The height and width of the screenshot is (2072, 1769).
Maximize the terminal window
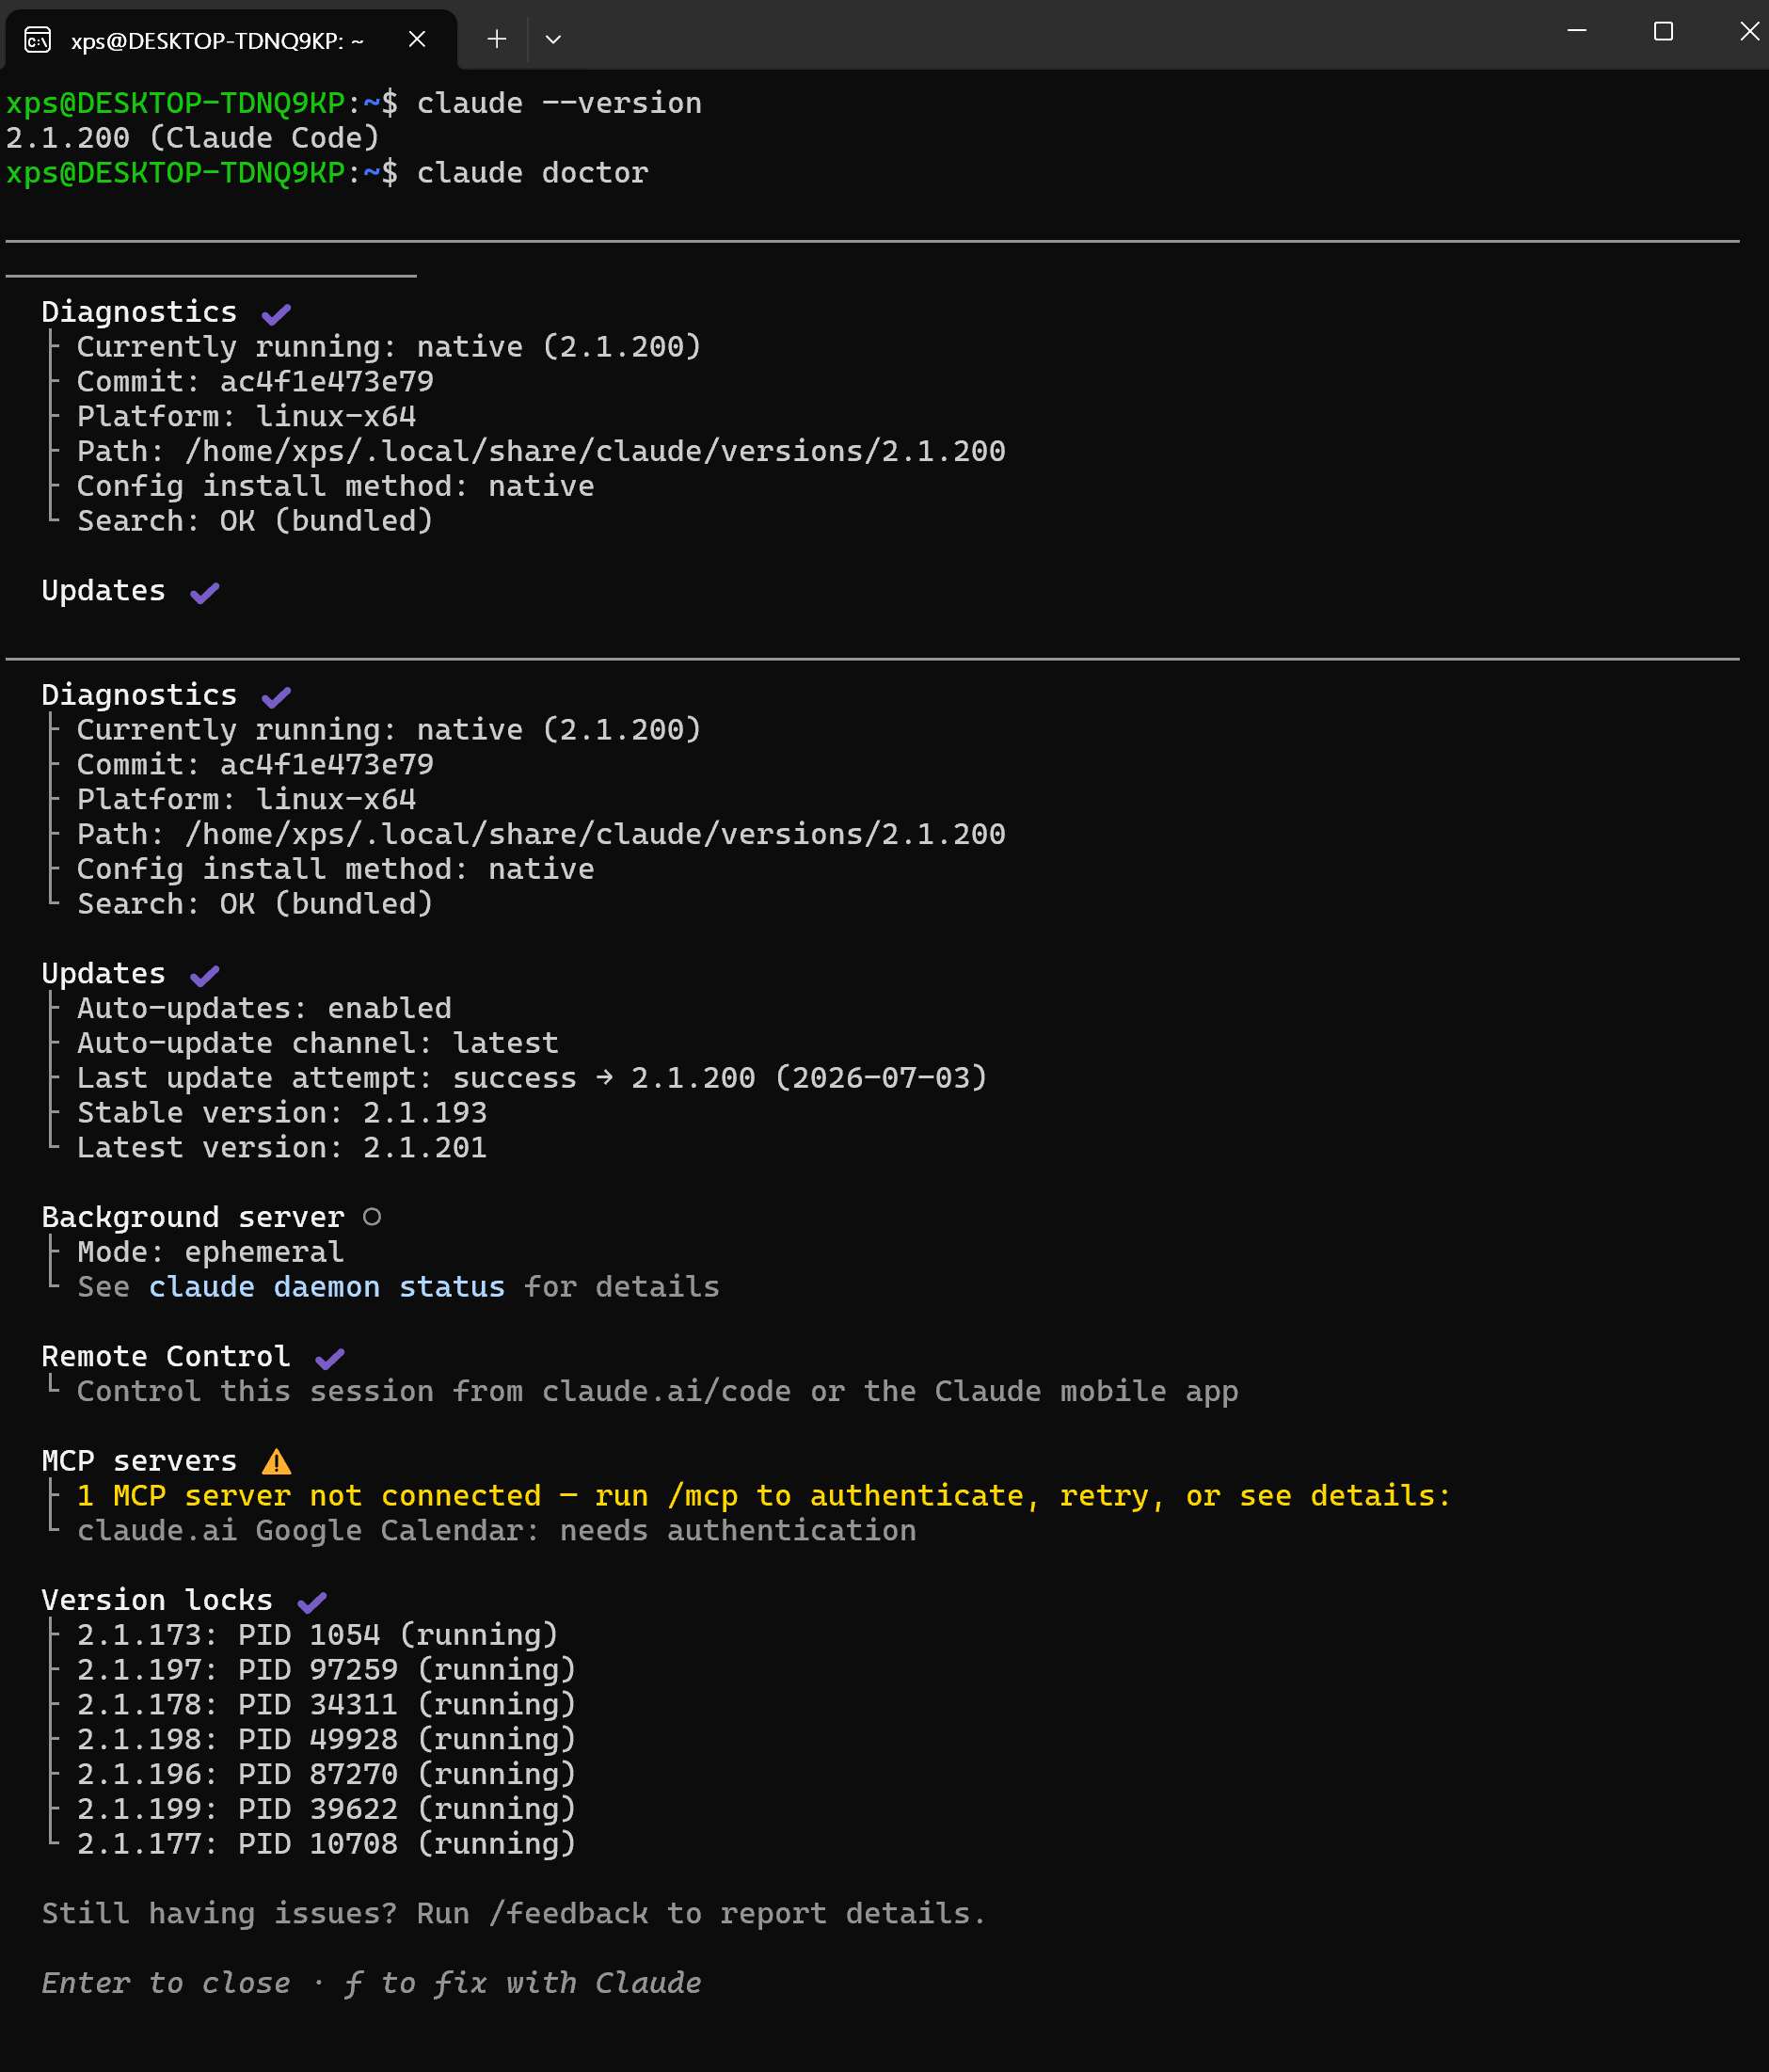(1663, 31)
